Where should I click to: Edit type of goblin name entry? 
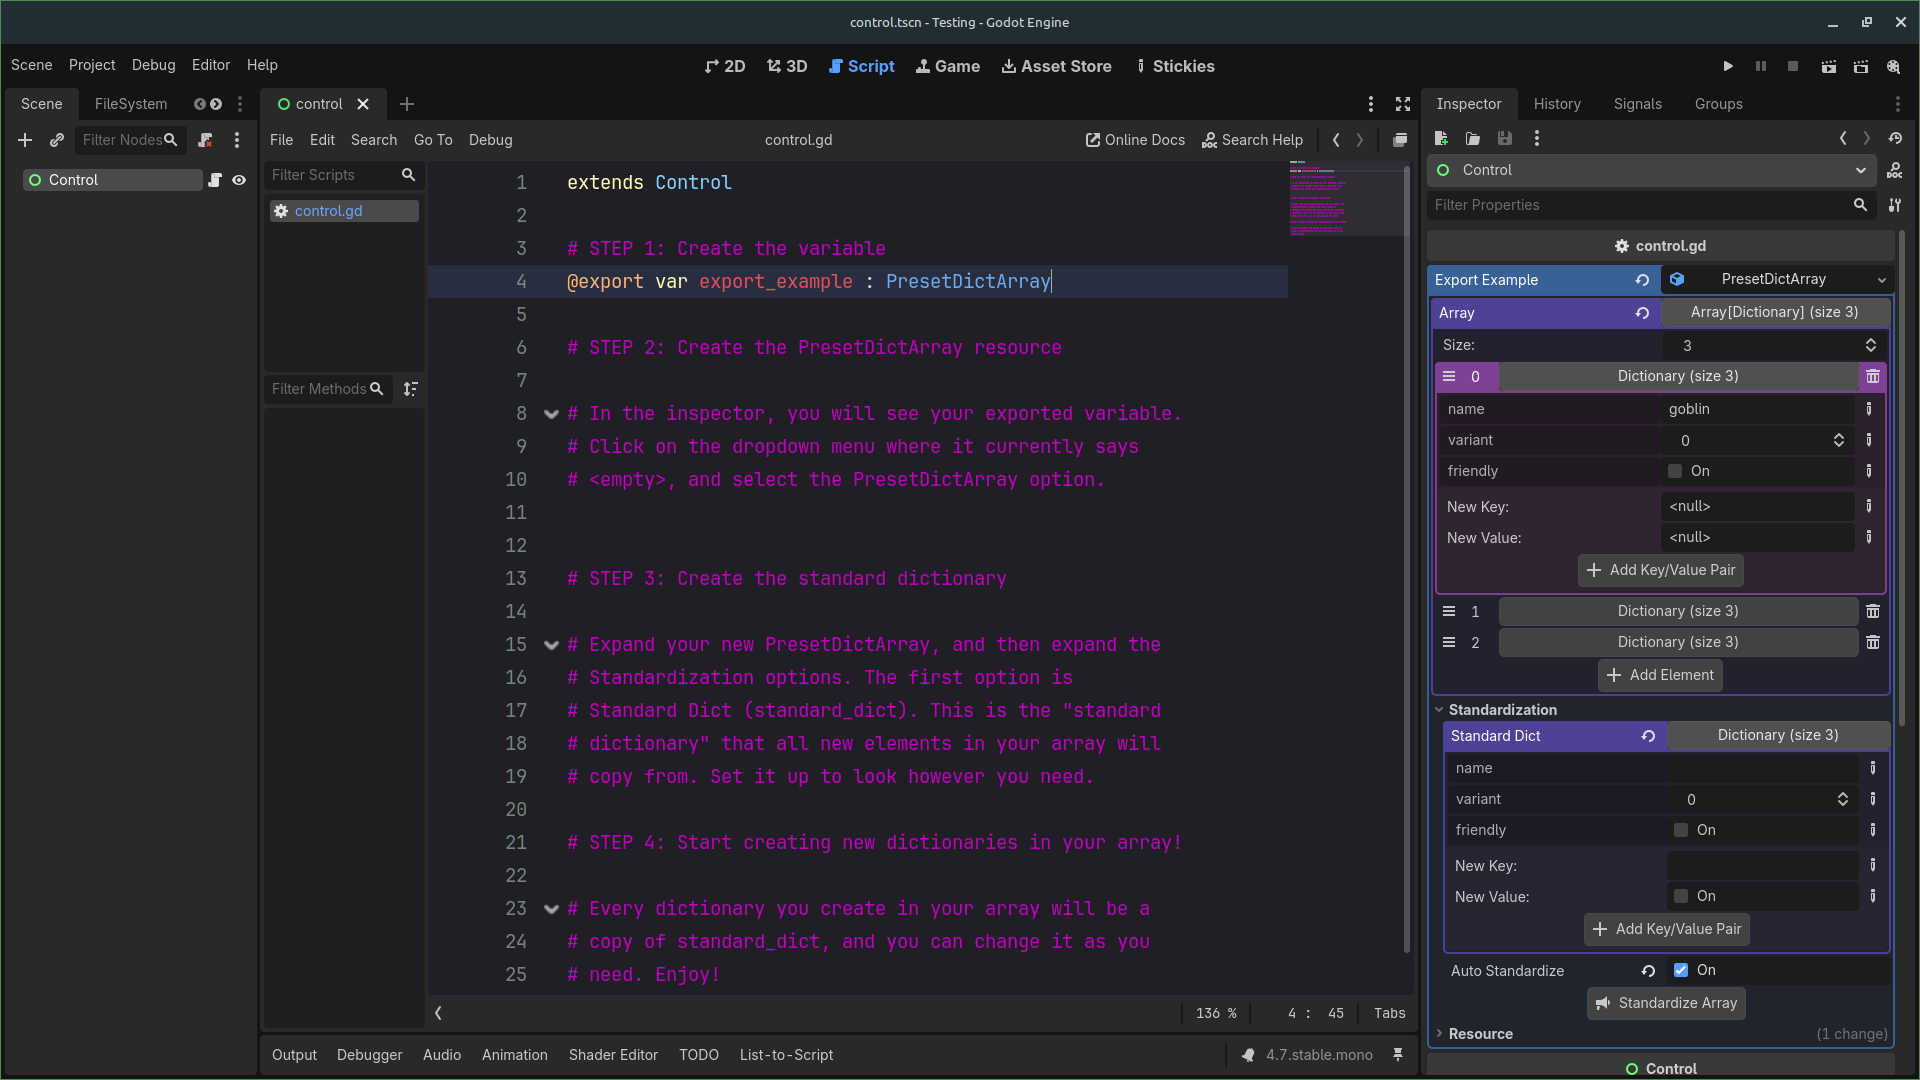tap(1869, 409)
